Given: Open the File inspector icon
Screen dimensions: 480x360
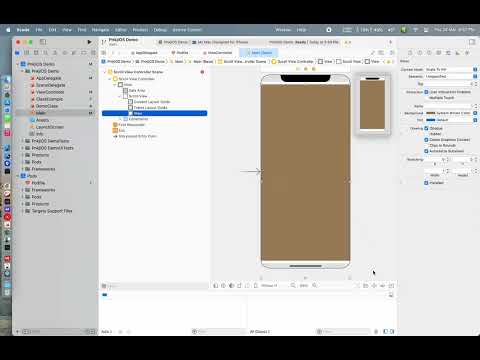Looking at the screenshot, I should (410, 53).
